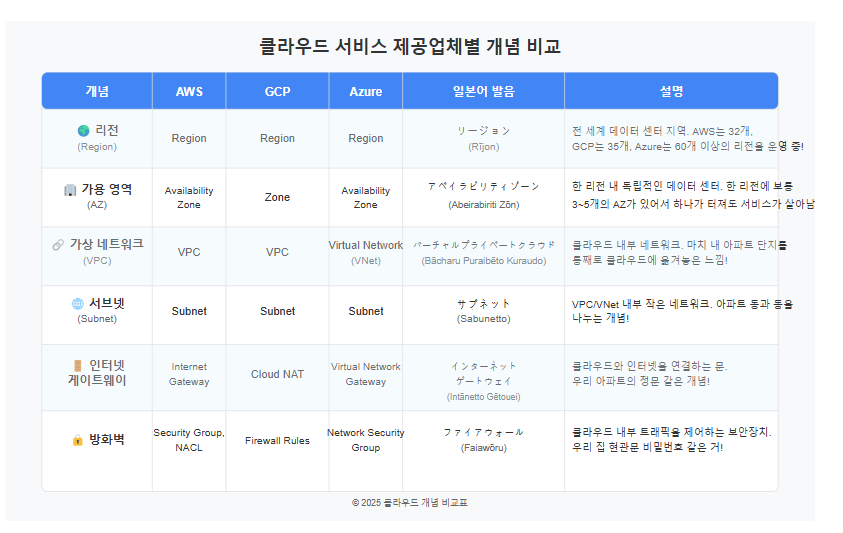Click the GCP Region cell
This screenshot has height=533, width=843.
[277, 138]
